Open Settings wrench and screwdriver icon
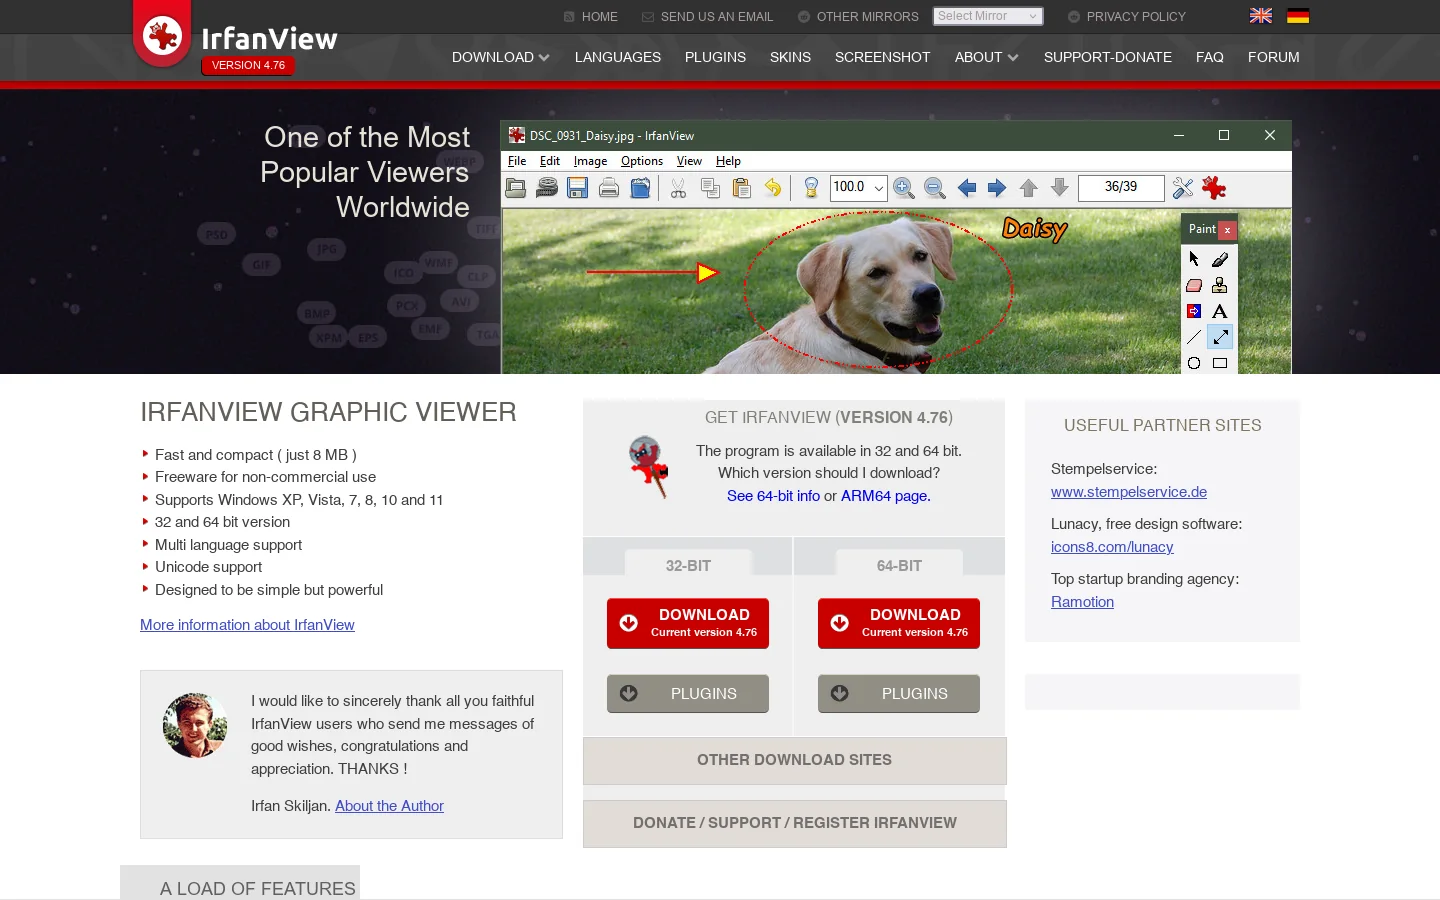 tap(1183, 188)
